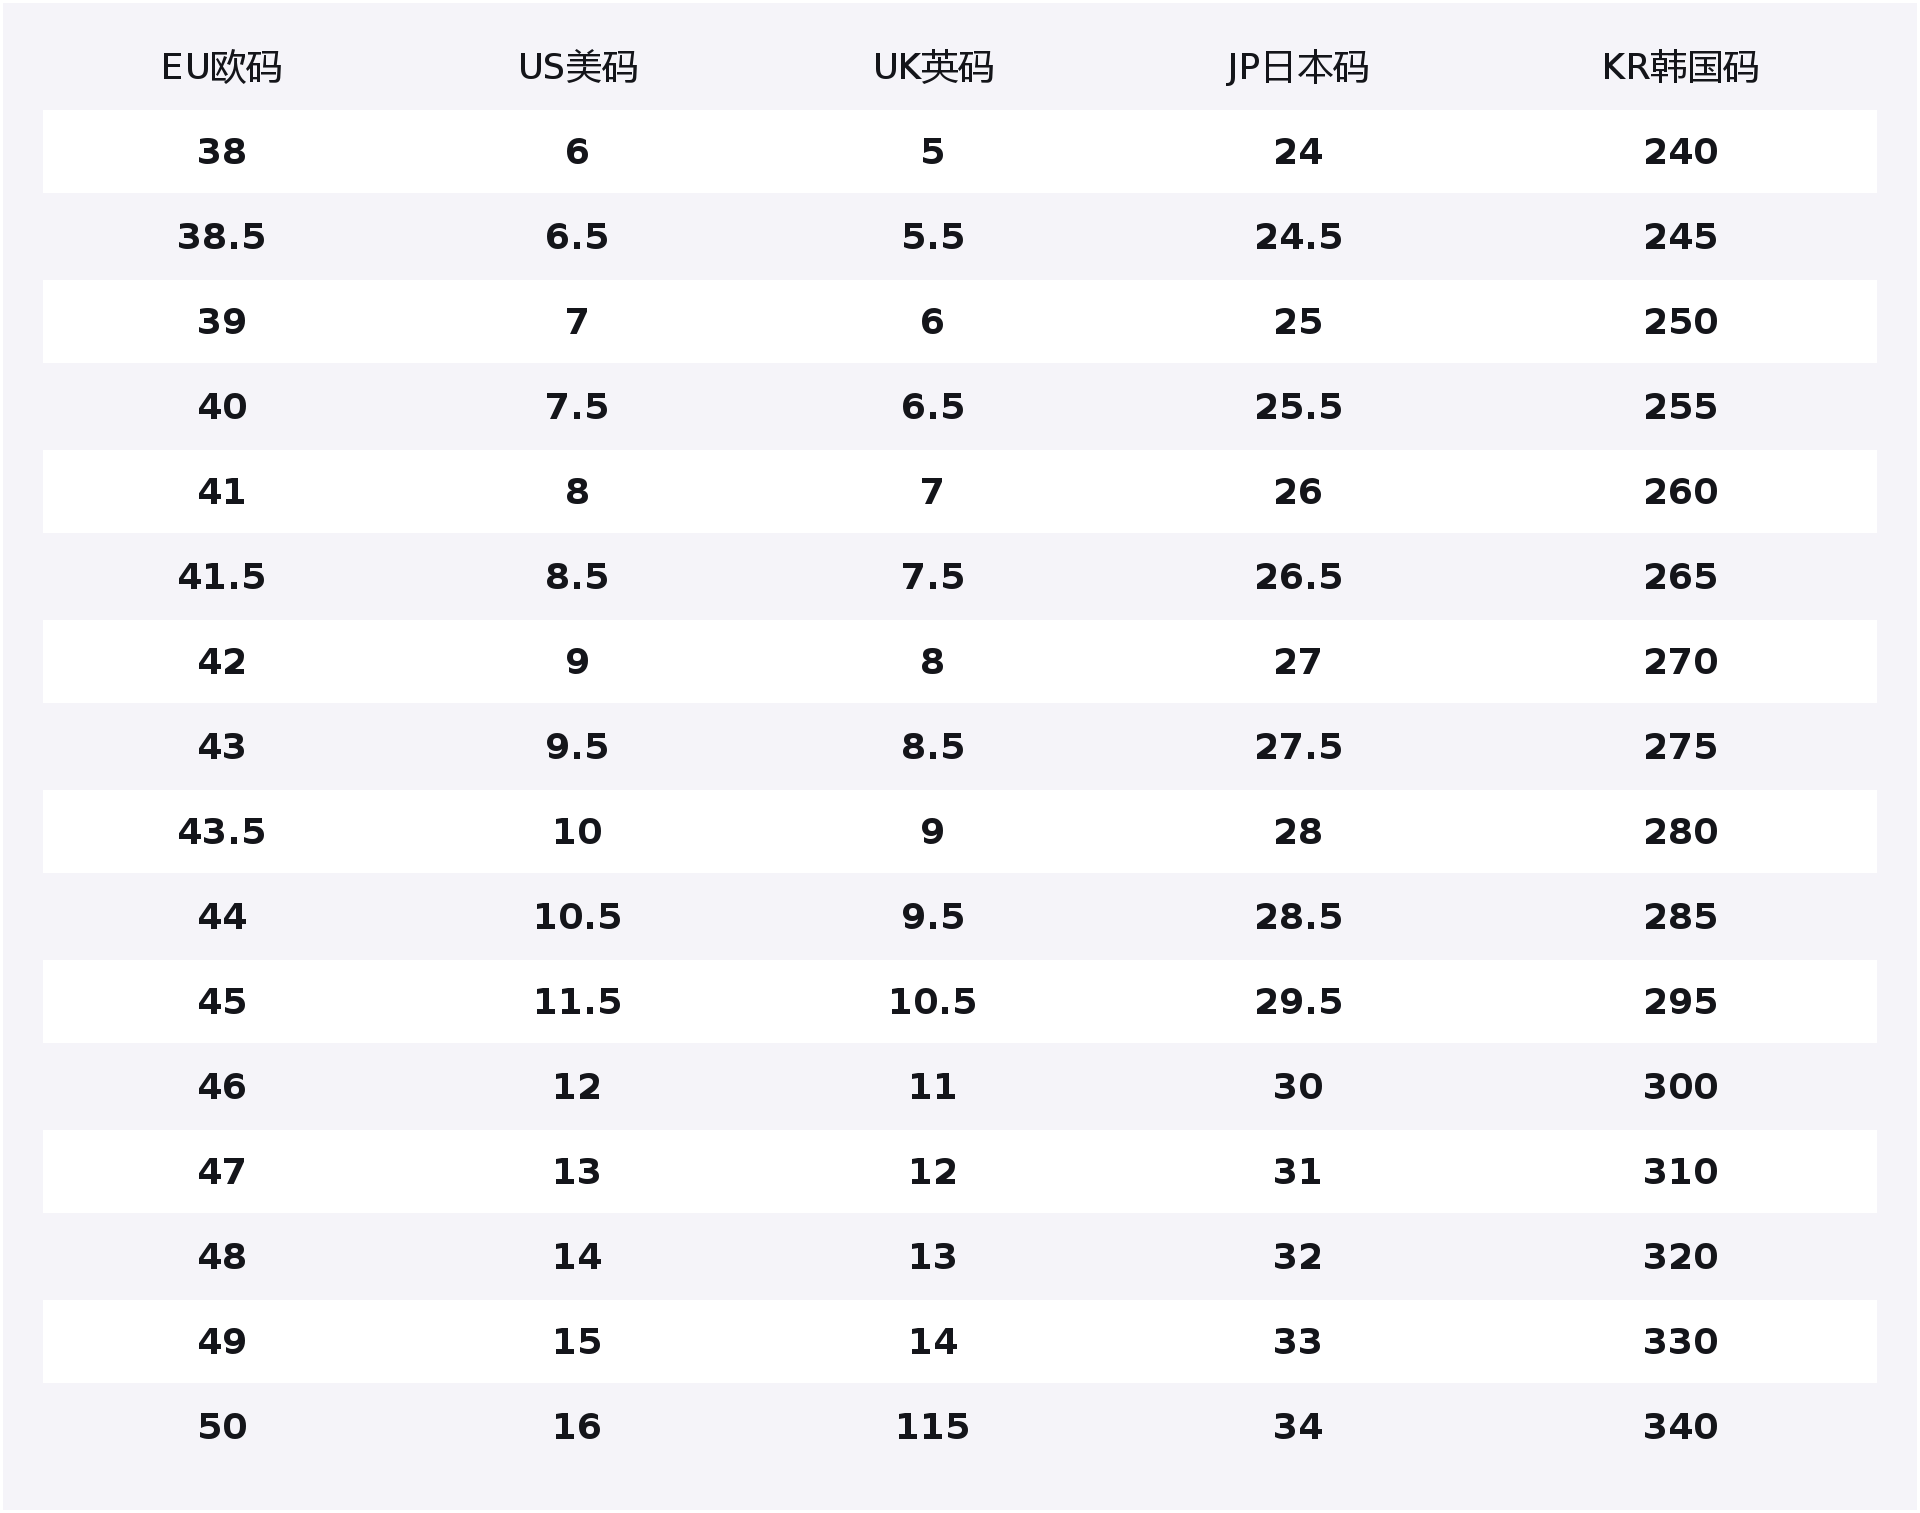Select EU size 38.5 cell
The image size is (1920, 1513).
[x=221, y=237]
